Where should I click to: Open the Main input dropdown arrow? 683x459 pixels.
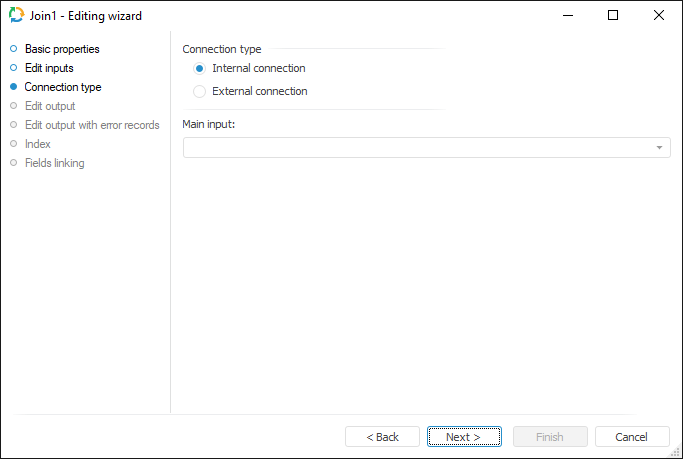pos(660,148)
